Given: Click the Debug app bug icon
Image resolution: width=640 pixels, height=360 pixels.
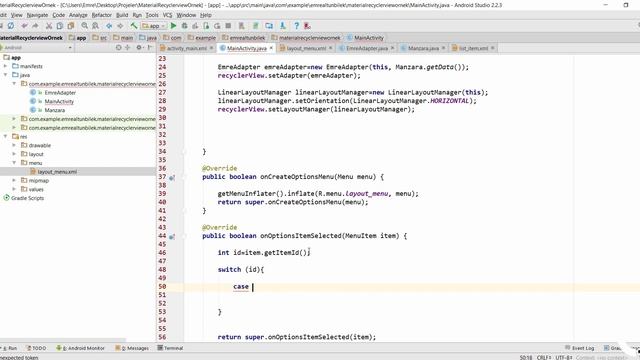Looking at the screenshot, I should [184, 26].
